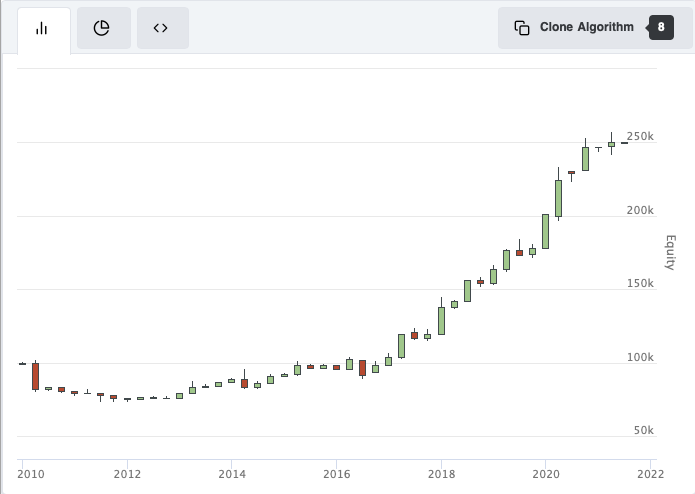This screenshot has height=494, width=695.
Task: Click the 100k equity axis label
Action: (x=640, y=357)
